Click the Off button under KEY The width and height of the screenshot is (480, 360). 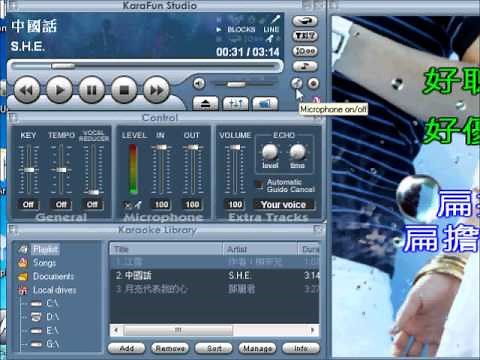(28, 204)
